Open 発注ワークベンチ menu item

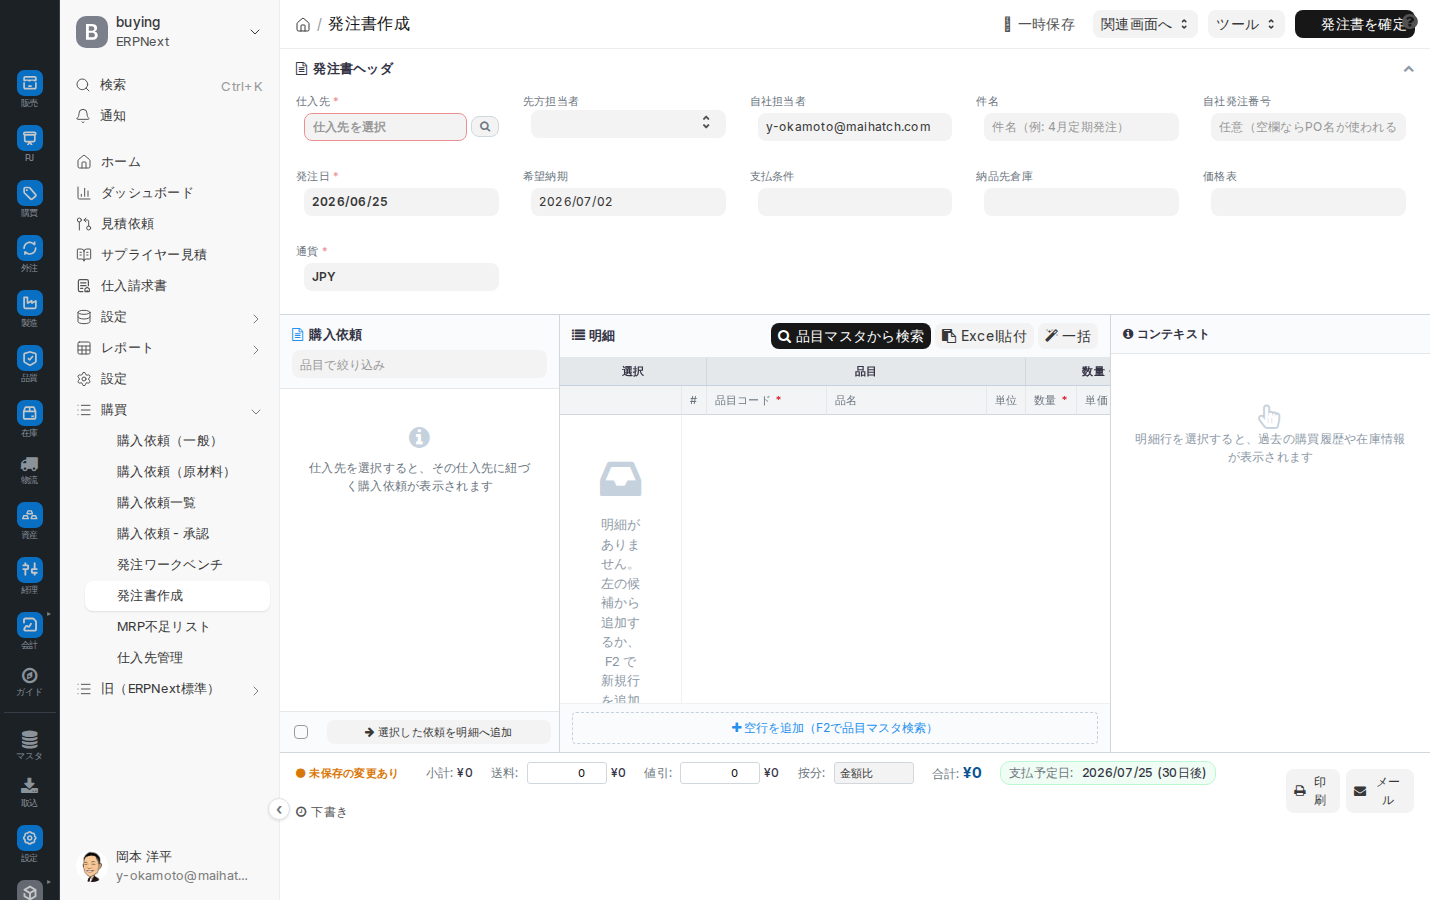177,565
